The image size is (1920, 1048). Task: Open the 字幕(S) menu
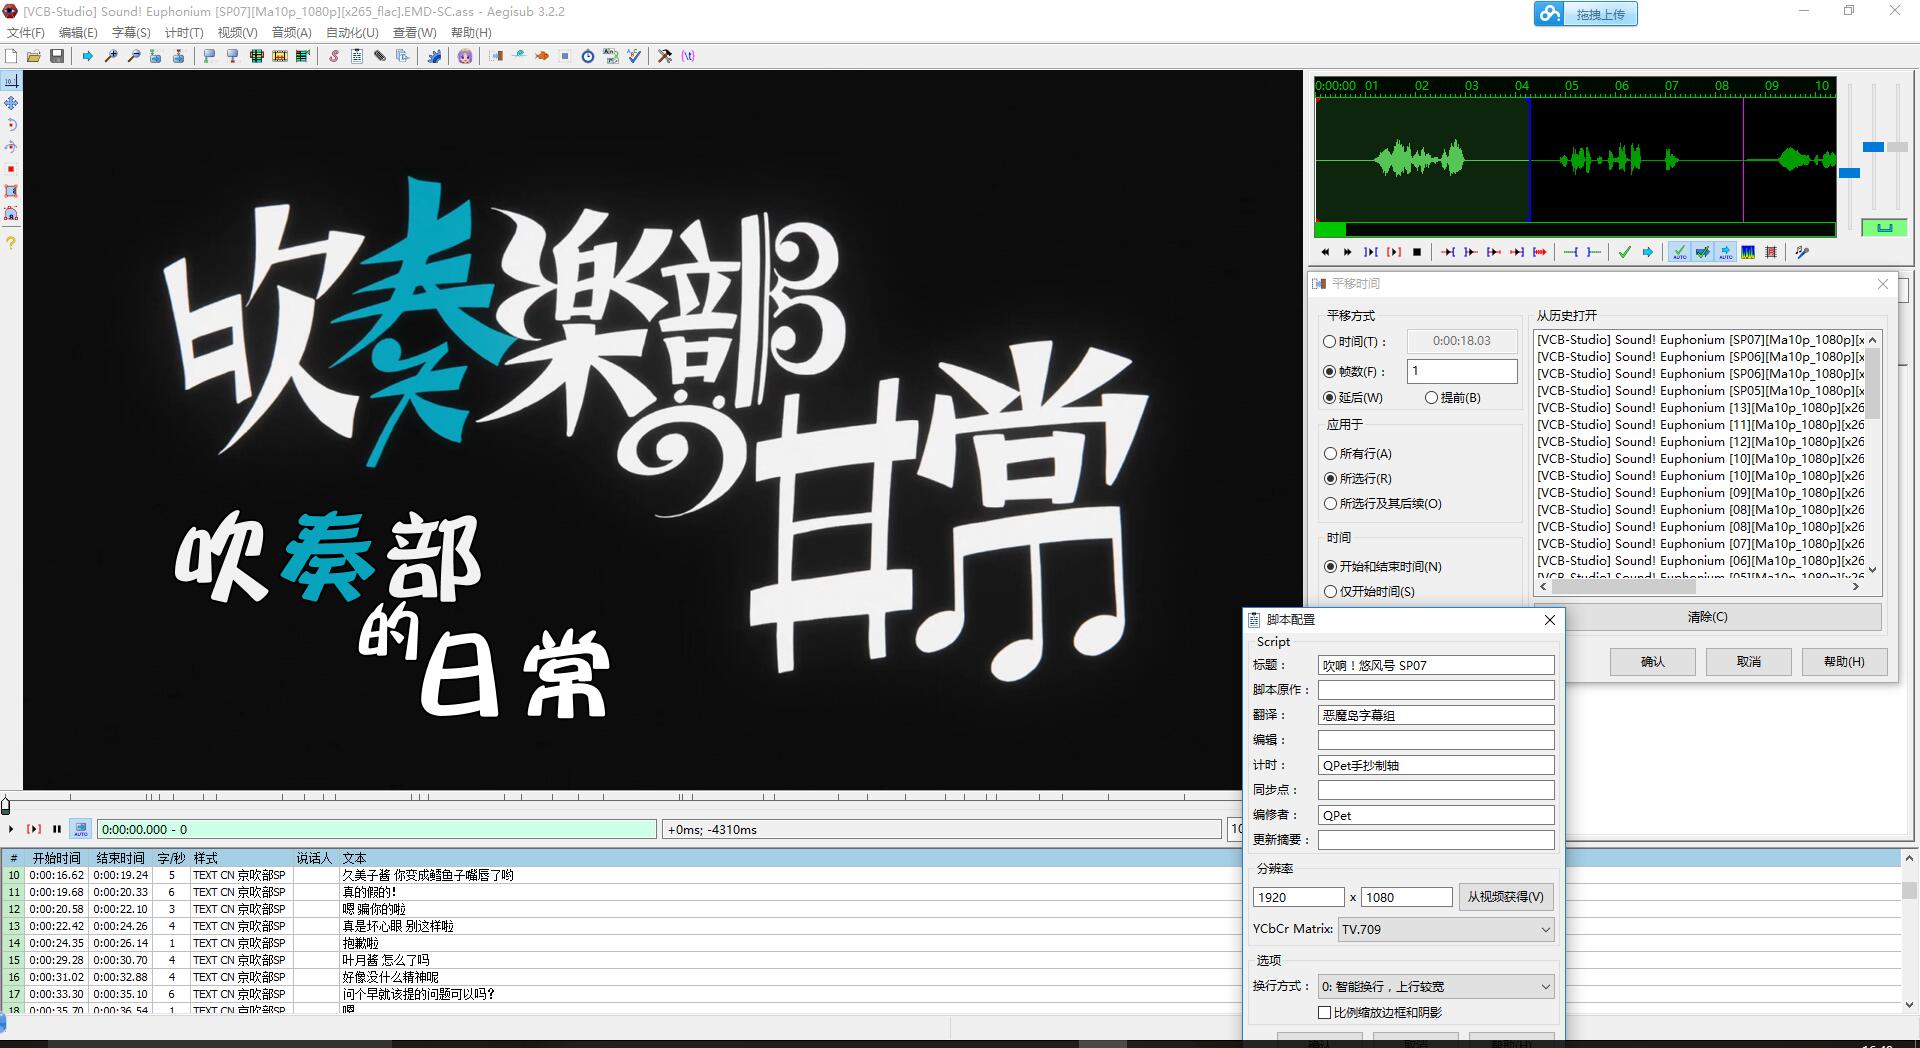coord(131,32)
